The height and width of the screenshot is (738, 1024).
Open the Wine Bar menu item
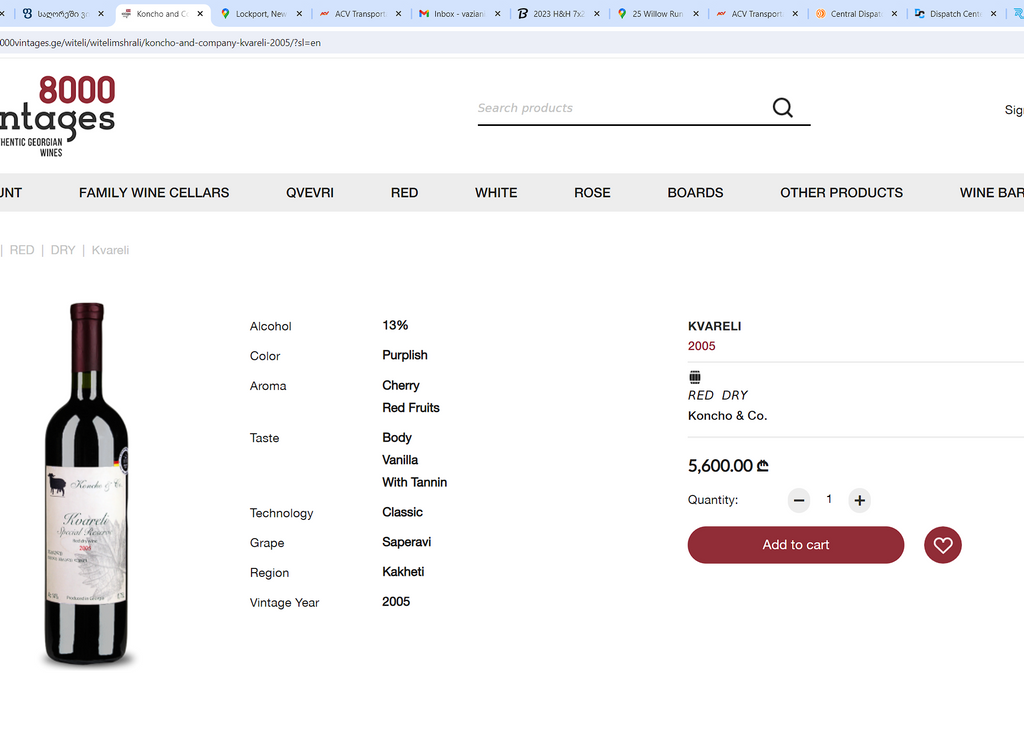(991, 193)
